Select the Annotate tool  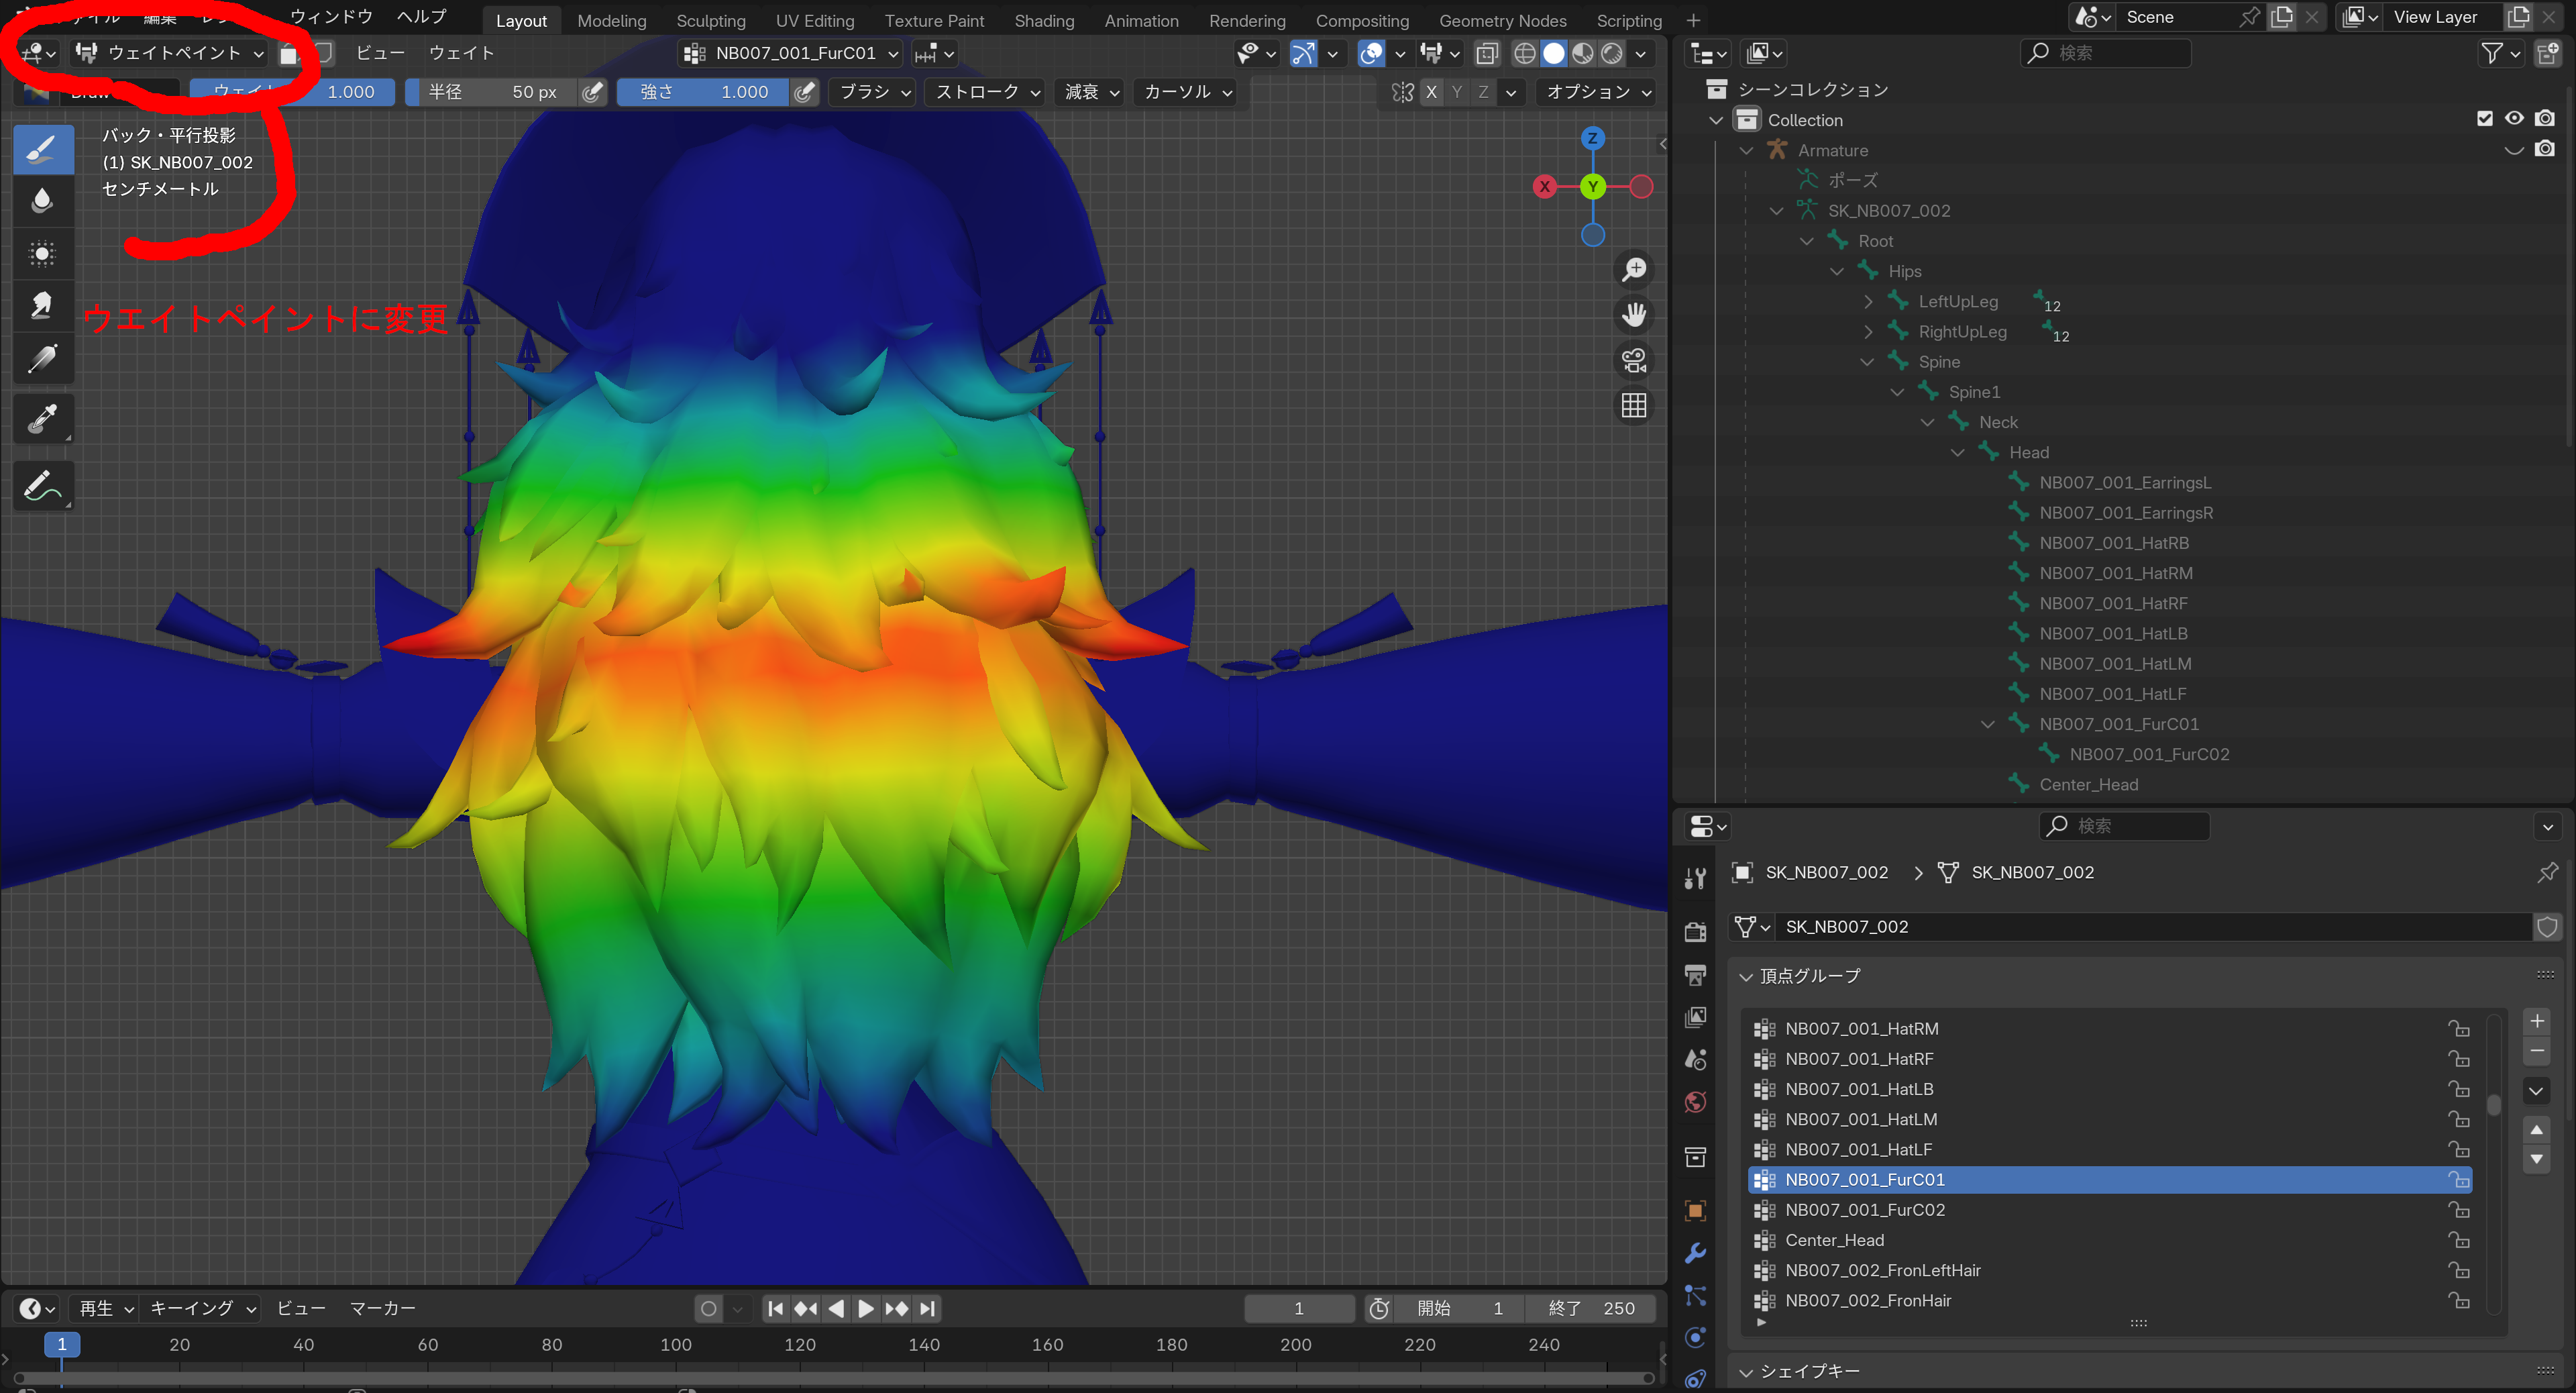pos(42,486)
